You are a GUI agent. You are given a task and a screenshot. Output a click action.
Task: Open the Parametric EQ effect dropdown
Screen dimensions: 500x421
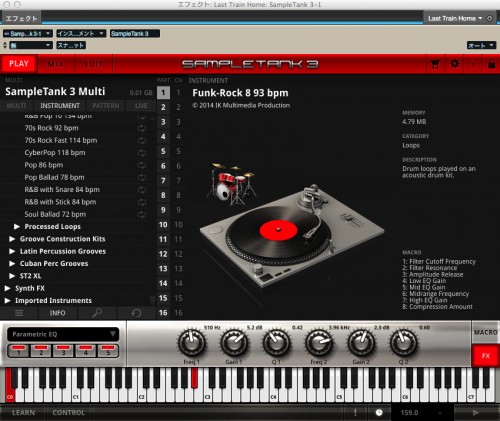[63, 334]
